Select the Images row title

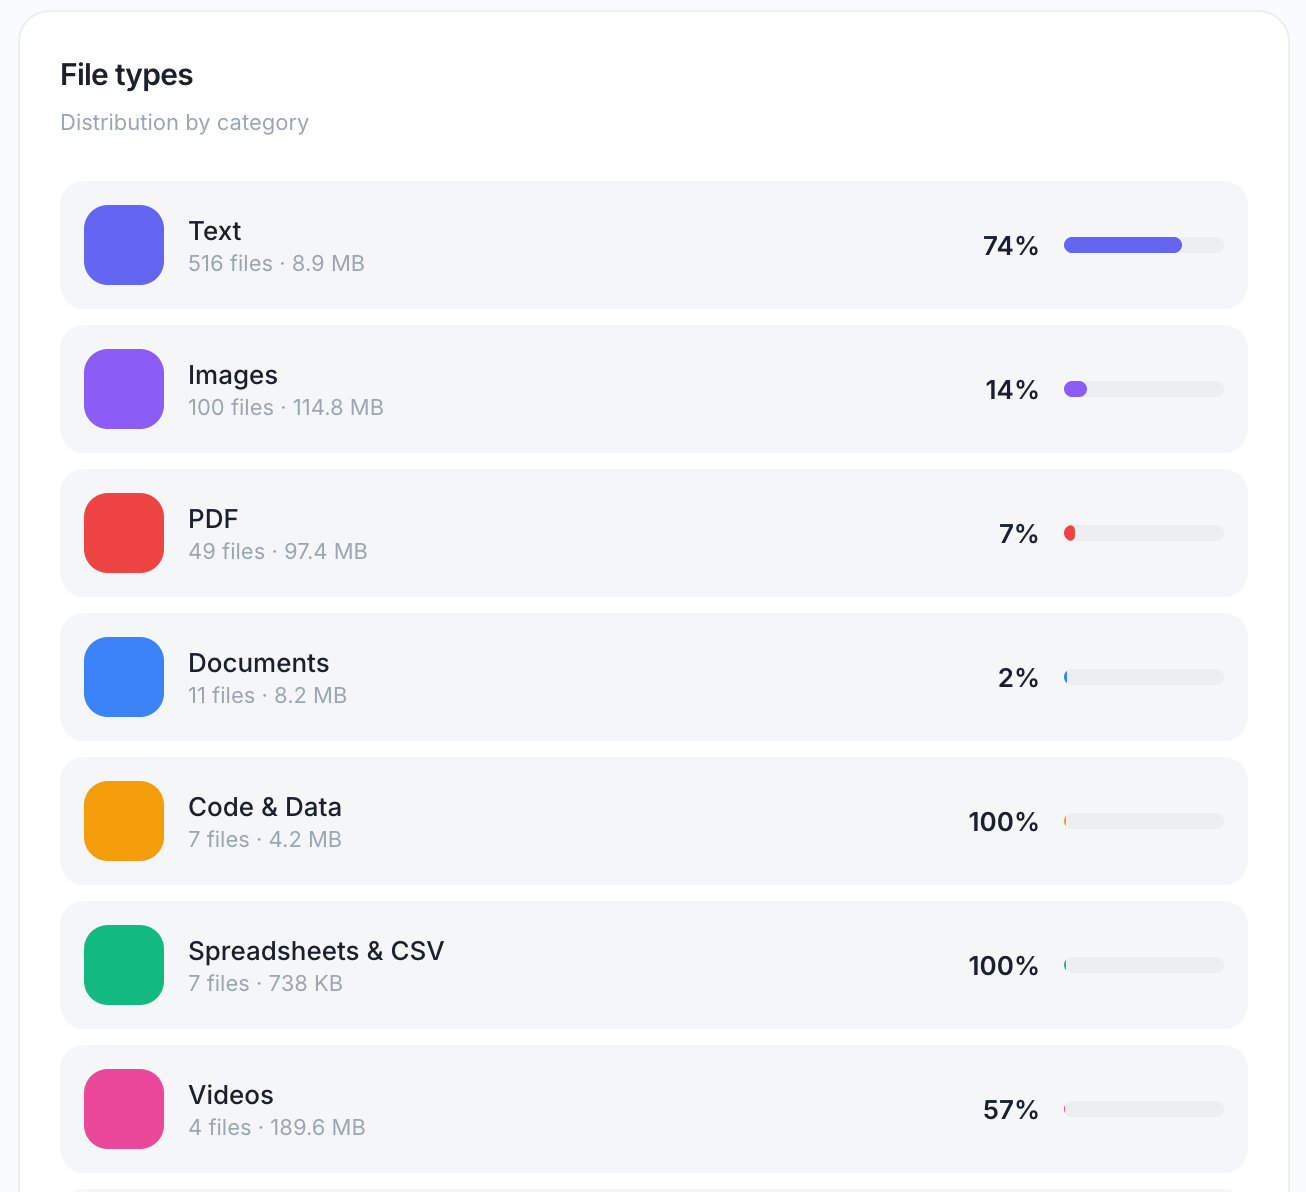click(233, 375)
